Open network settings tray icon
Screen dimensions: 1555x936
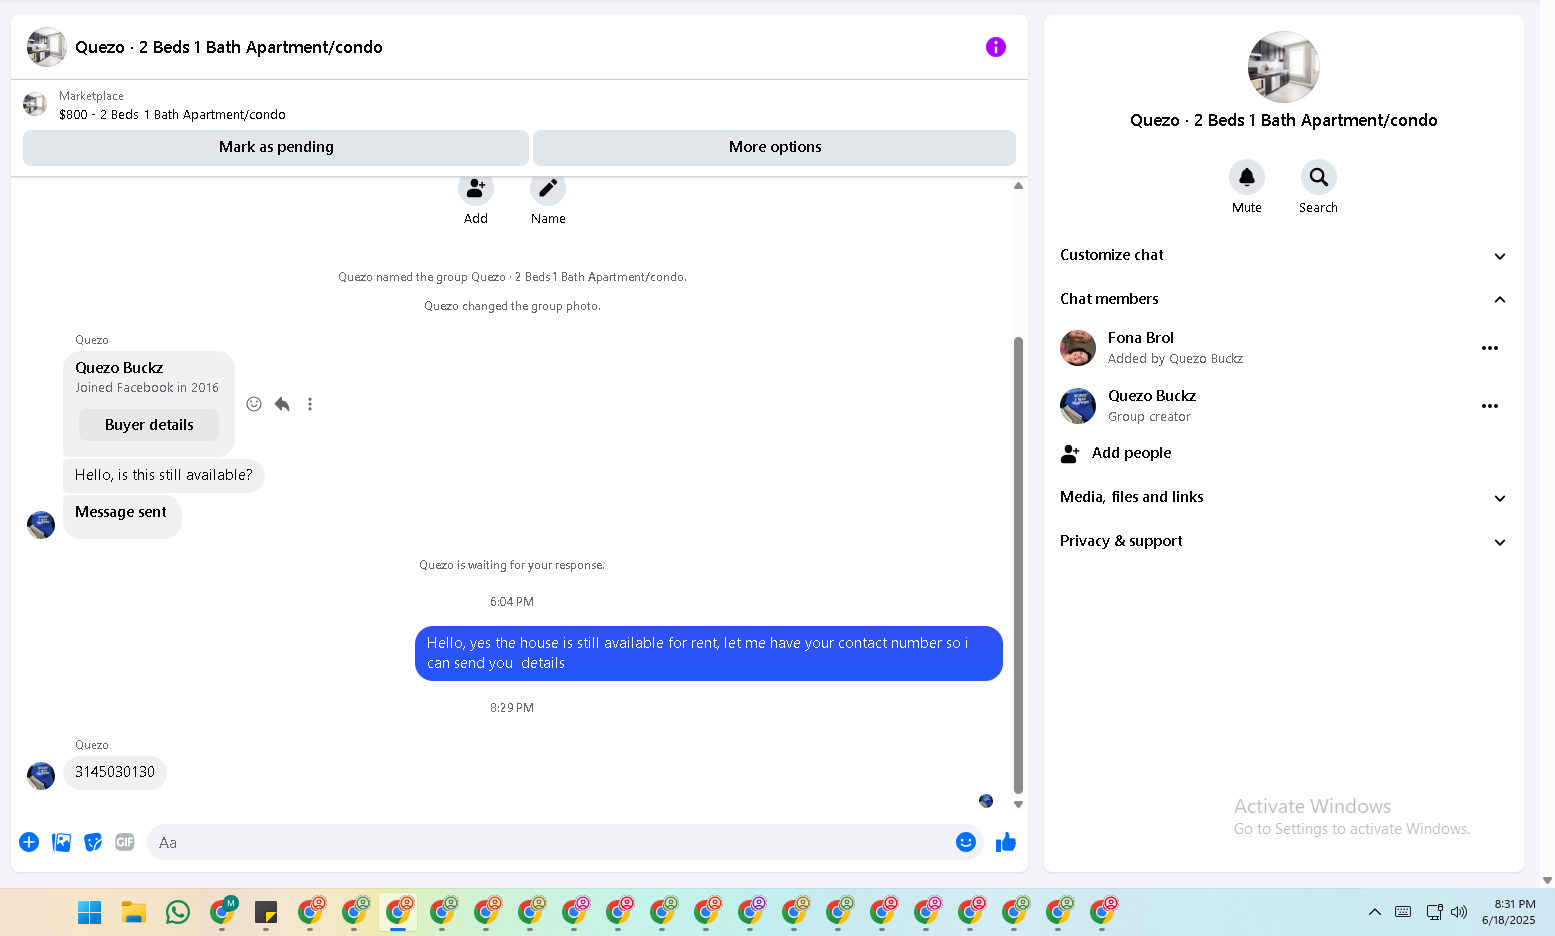click(x=1434, y=912)
